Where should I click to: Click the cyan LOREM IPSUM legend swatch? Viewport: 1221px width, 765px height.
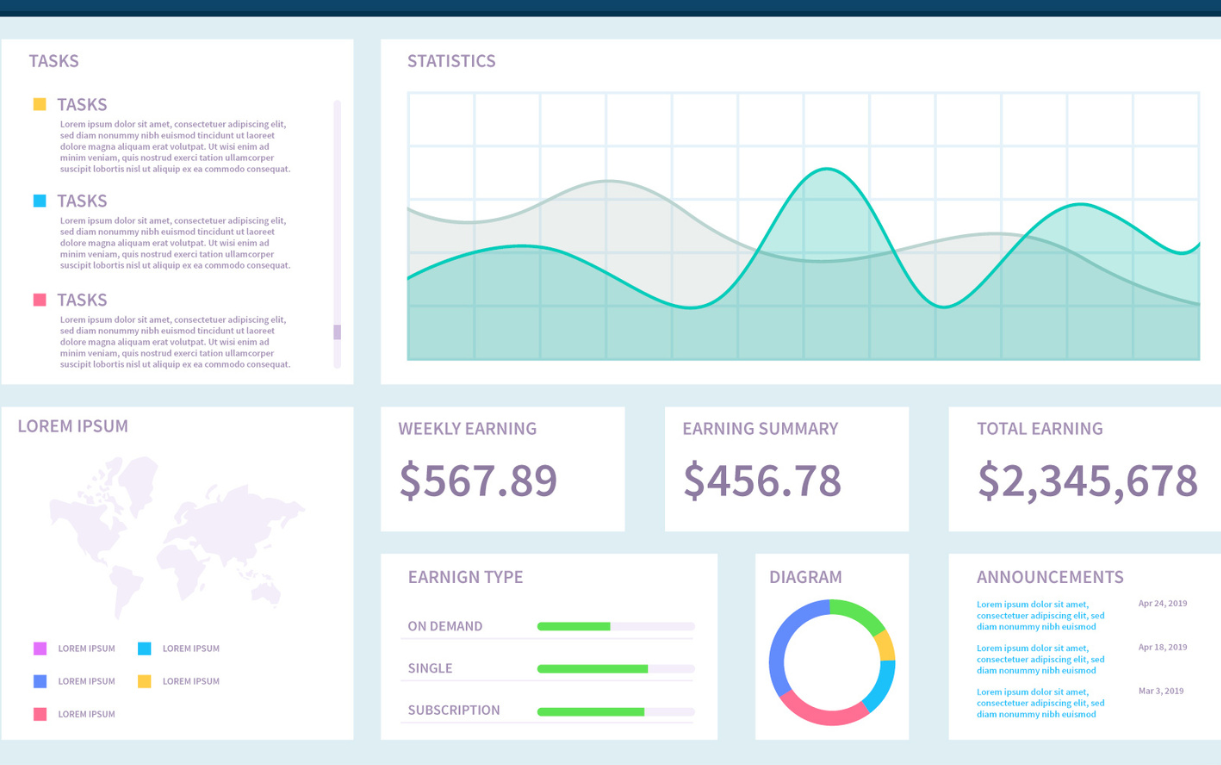pos(145,648)
